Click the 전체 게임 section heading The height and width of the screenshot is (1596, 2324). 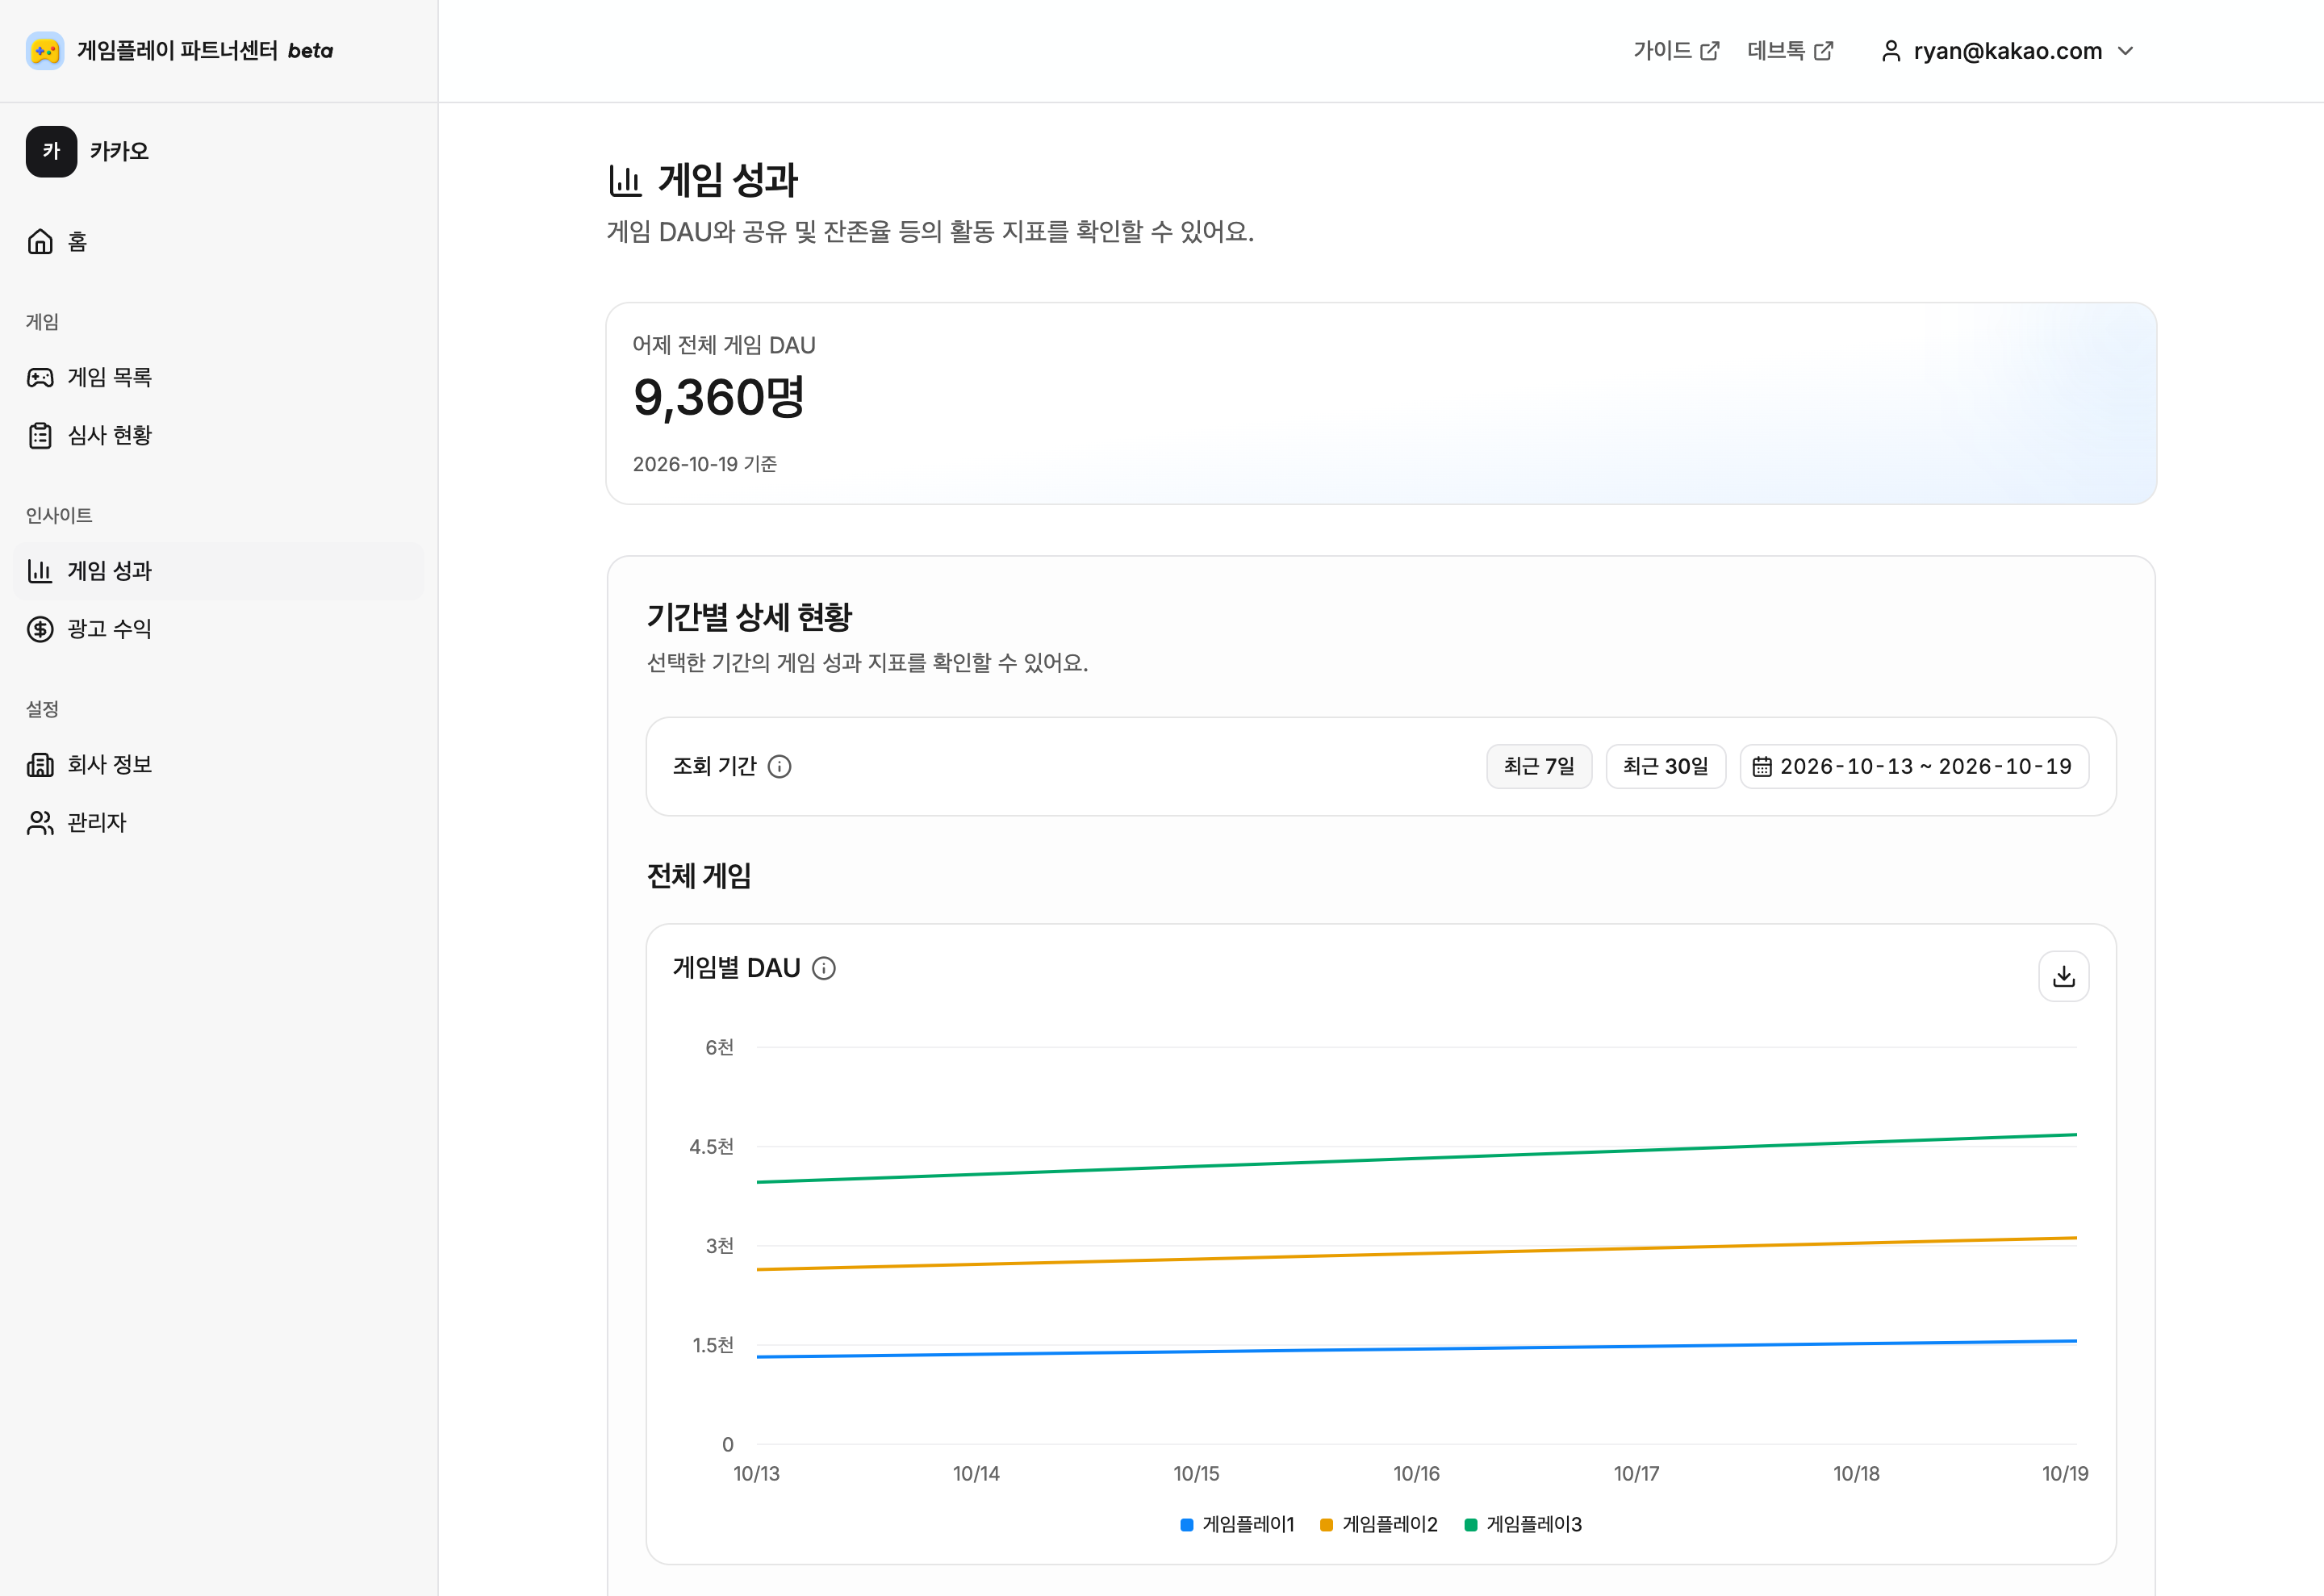tap(699, 877)
